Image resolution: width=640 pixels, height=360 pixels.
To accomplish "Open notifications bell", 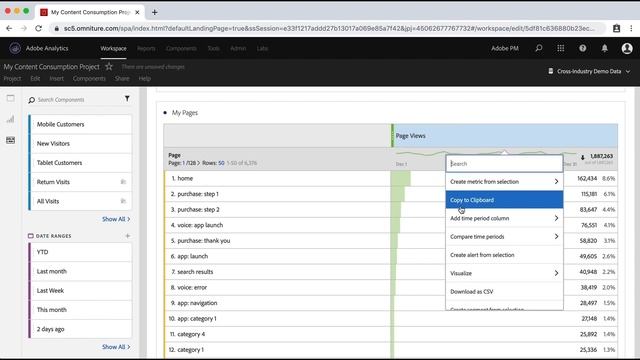I will click(604, 48).
